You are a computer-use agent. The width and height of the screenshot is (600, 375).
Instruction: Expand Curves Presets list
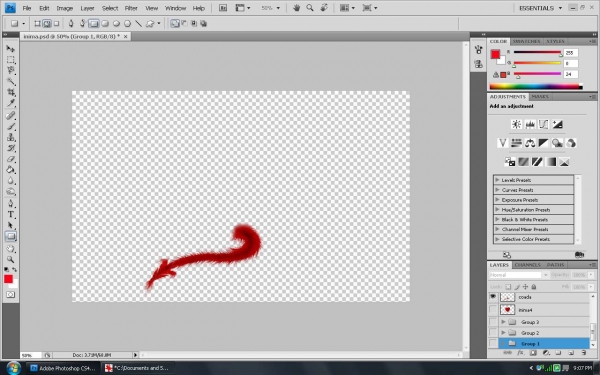497,190
